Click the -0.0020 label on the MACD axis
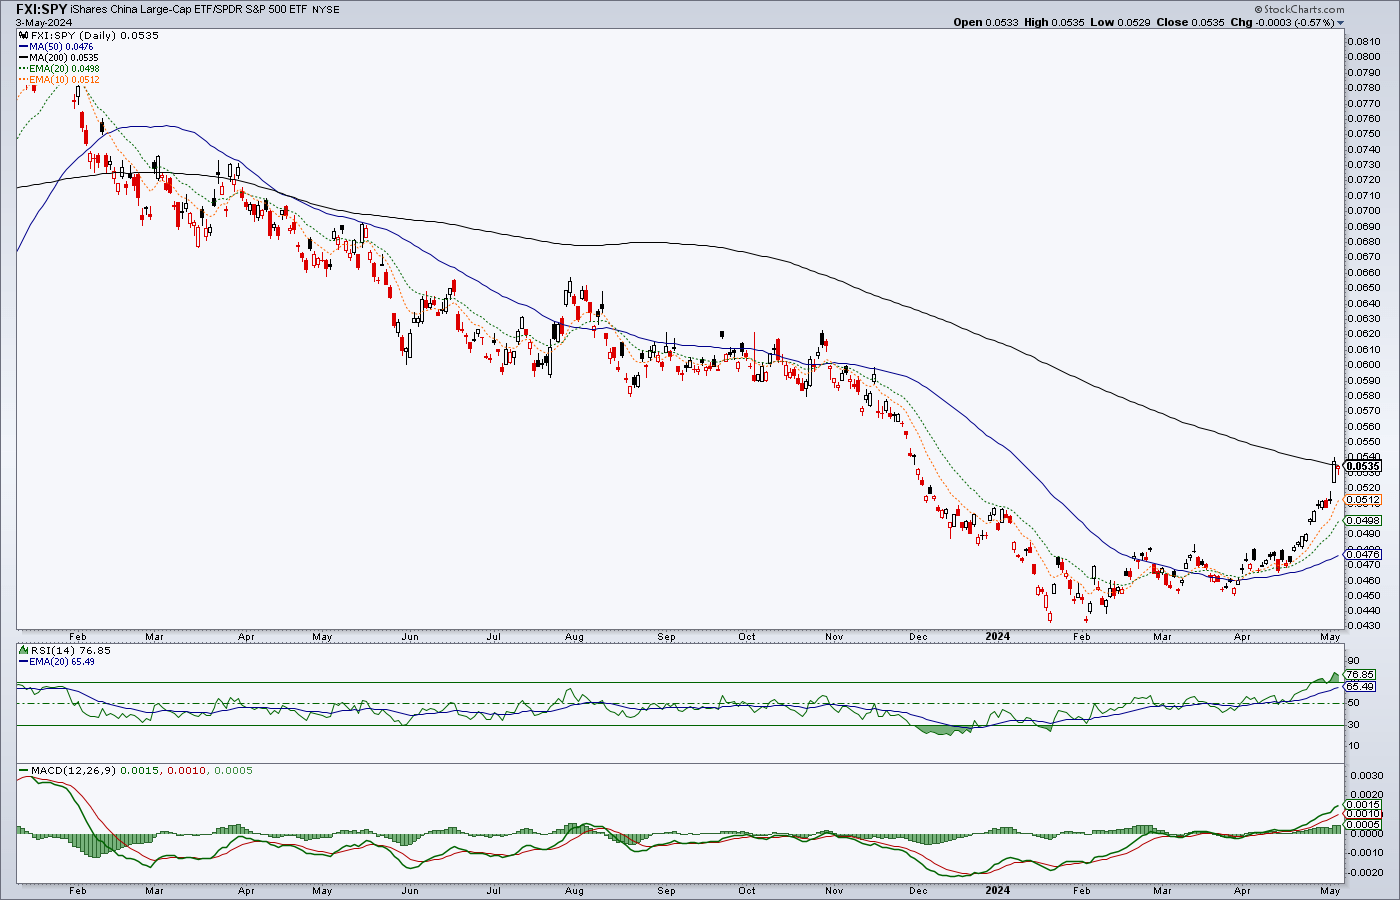The image size is (1400, 900). [1366, 872]
